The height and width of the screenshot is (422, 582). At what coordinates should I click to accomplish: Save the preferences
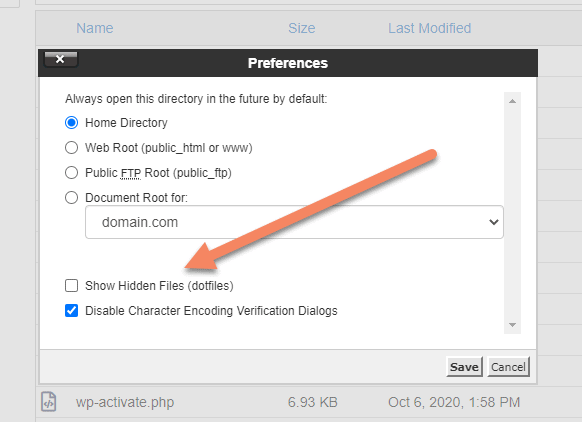[x=464, y=367]
